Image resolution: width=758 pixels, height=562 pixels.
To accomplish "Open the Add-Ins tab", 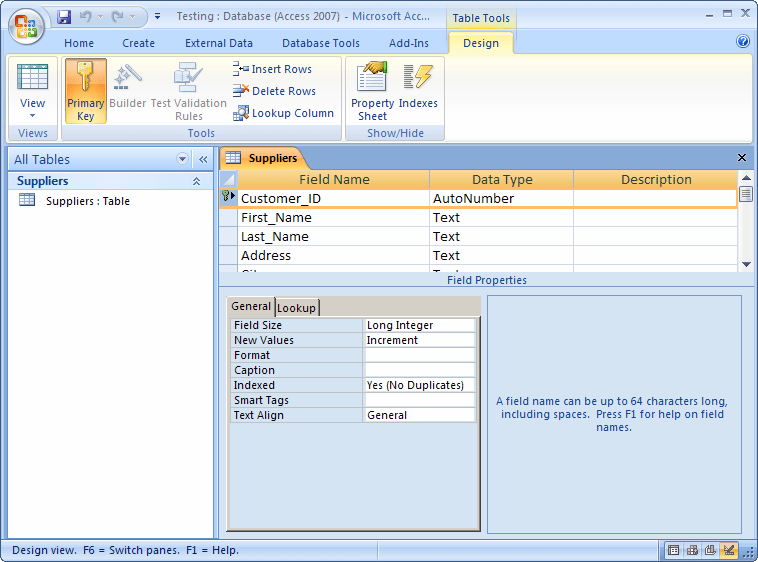I will [408, 43].
